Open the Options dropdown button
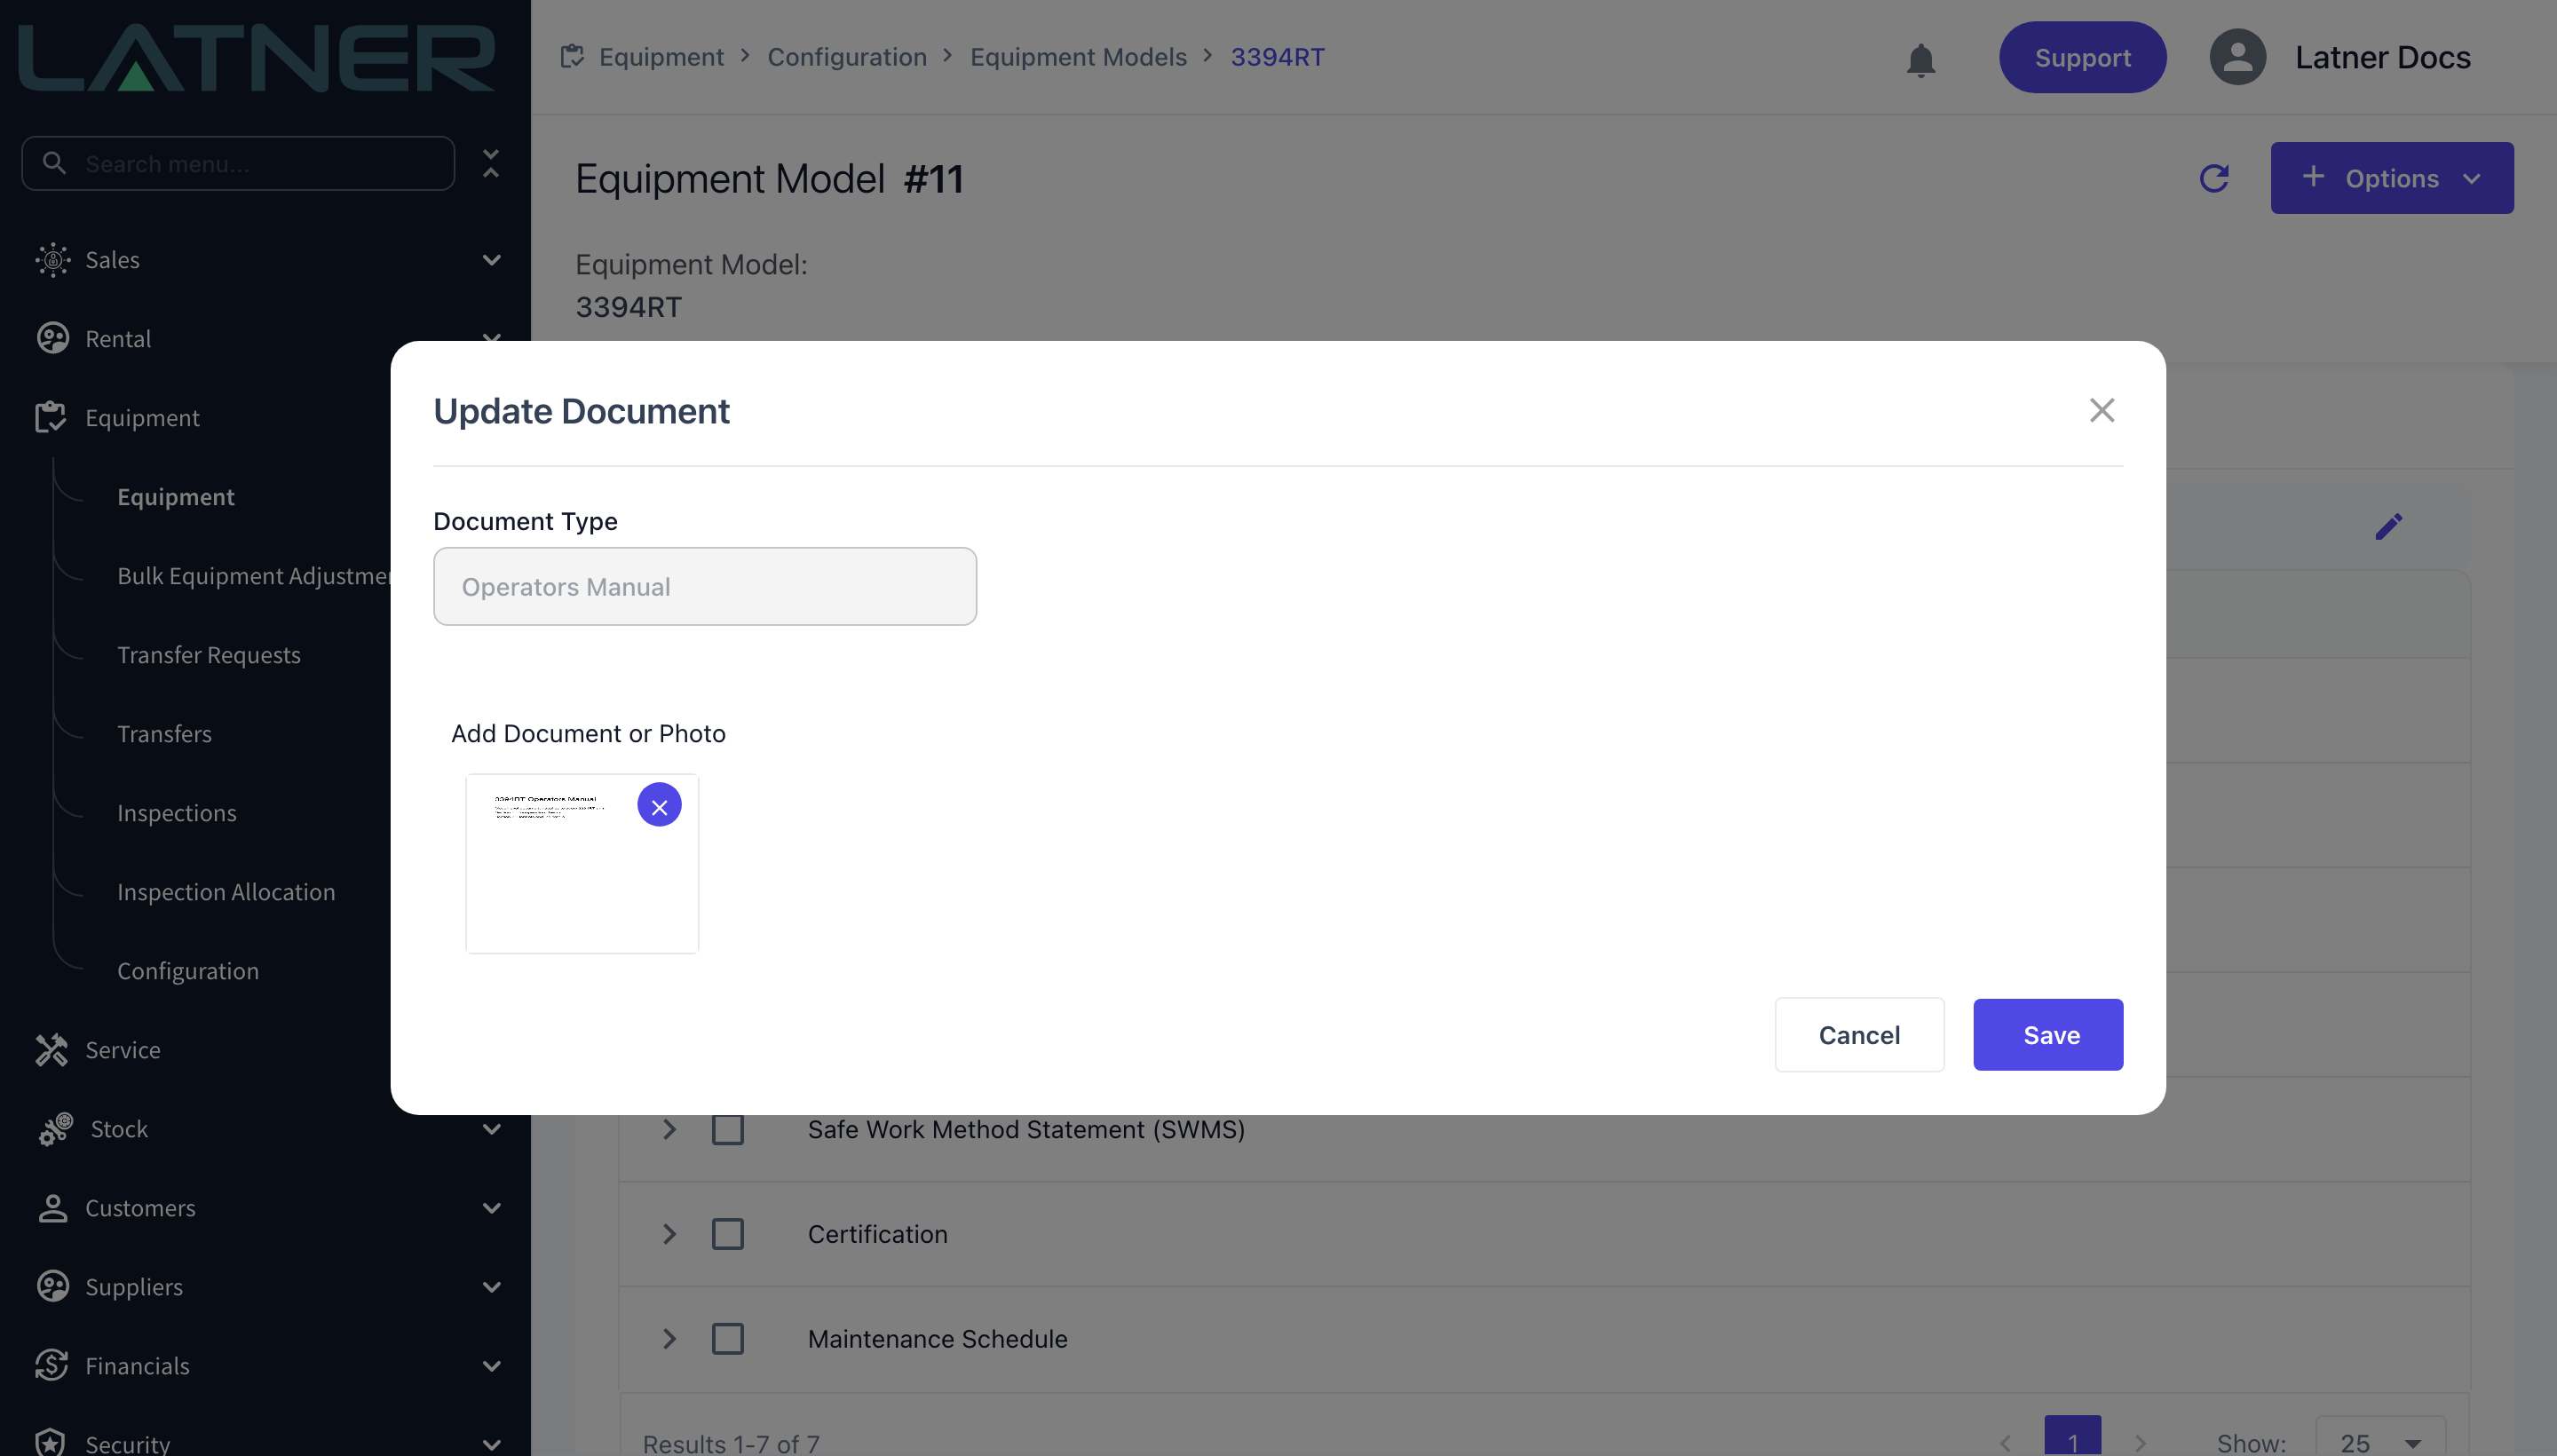Screen dimensions: 2557x1456 click(2392, 178)
